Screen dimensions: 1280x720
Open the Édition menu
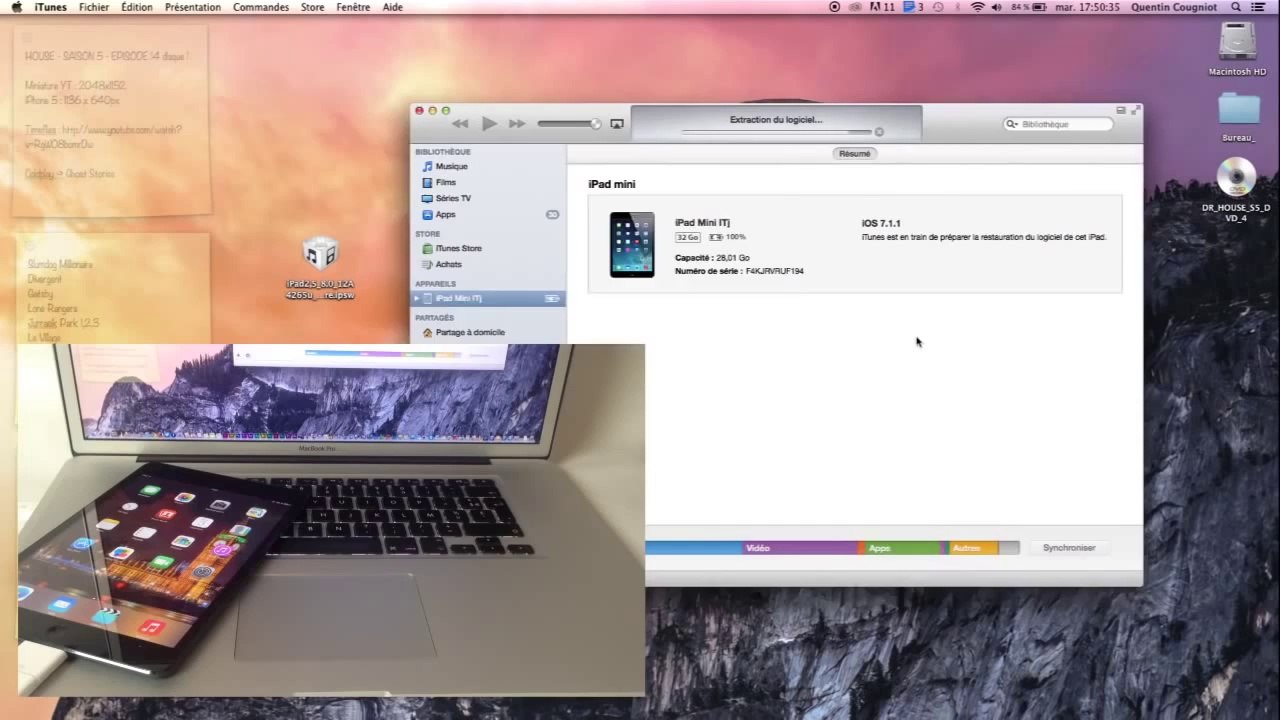pos(137,7)
